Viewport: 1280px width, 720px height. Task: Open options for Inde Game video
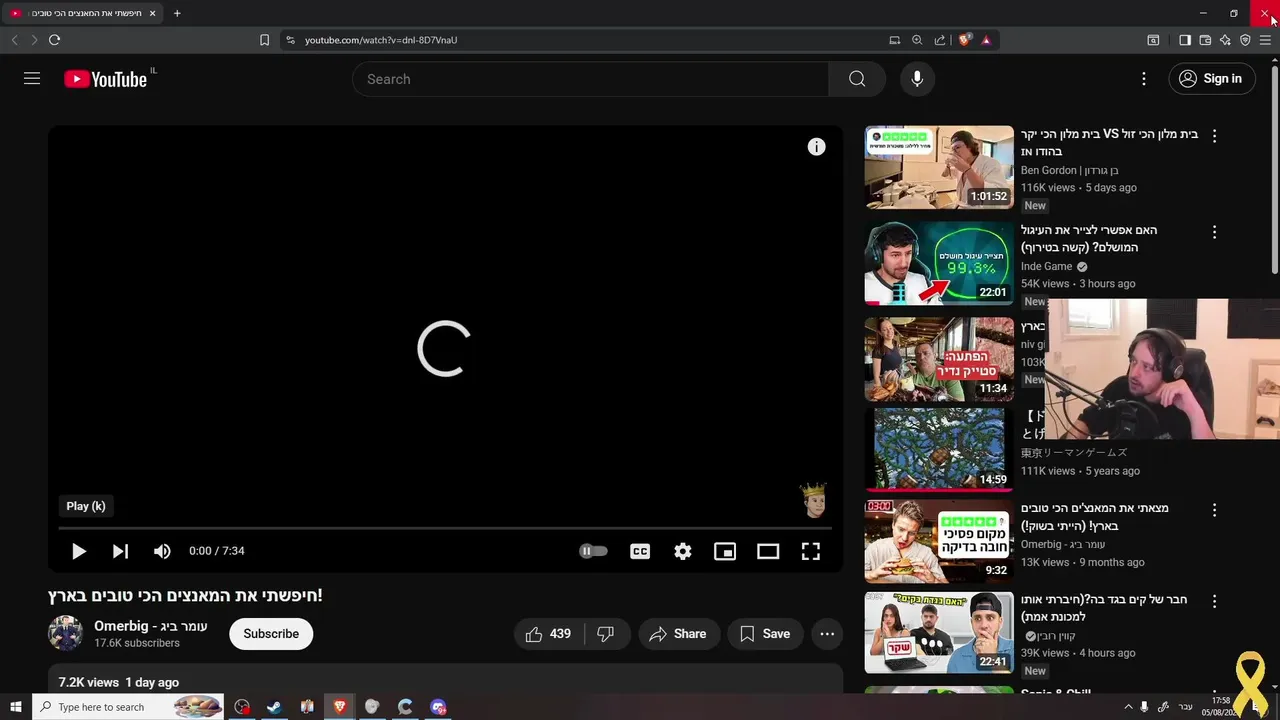tap(1215, 231)
